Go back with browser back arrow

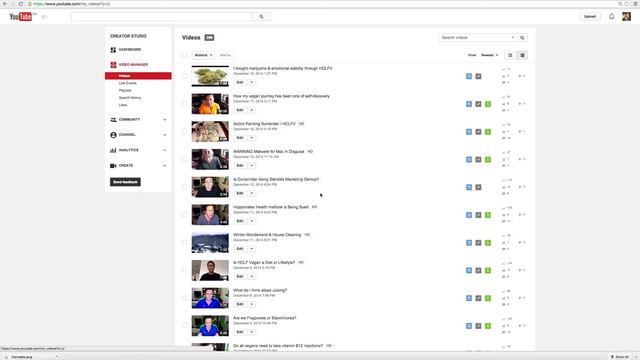(5, 4)
